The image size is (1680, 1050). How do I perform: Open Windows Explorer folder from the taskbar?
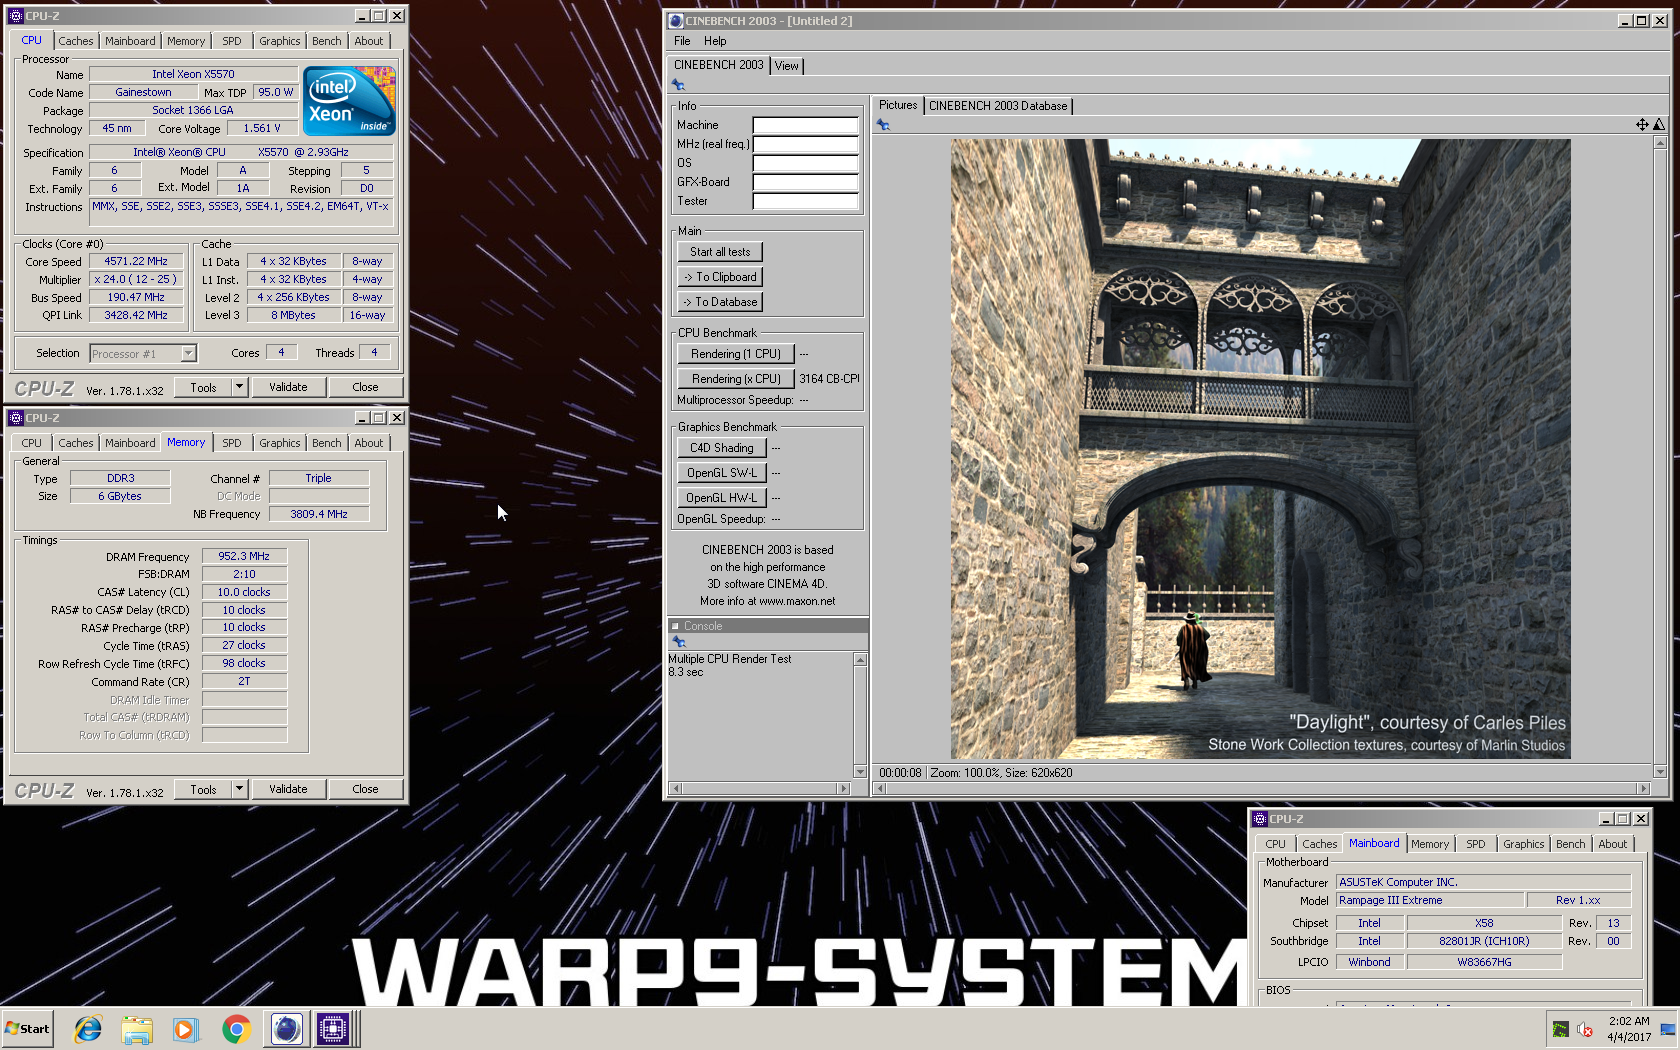[137, 1028]
